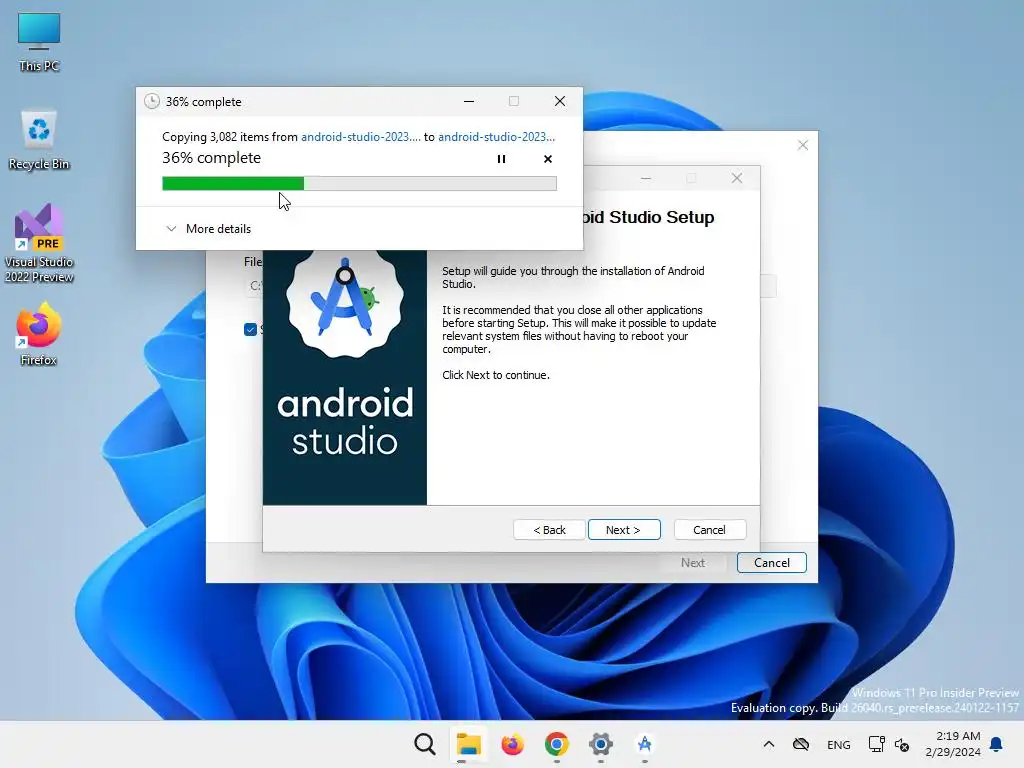The image size is (1024, 768).
Task: Open the Firefox desktop shortcut
Action: pos(39,333)
